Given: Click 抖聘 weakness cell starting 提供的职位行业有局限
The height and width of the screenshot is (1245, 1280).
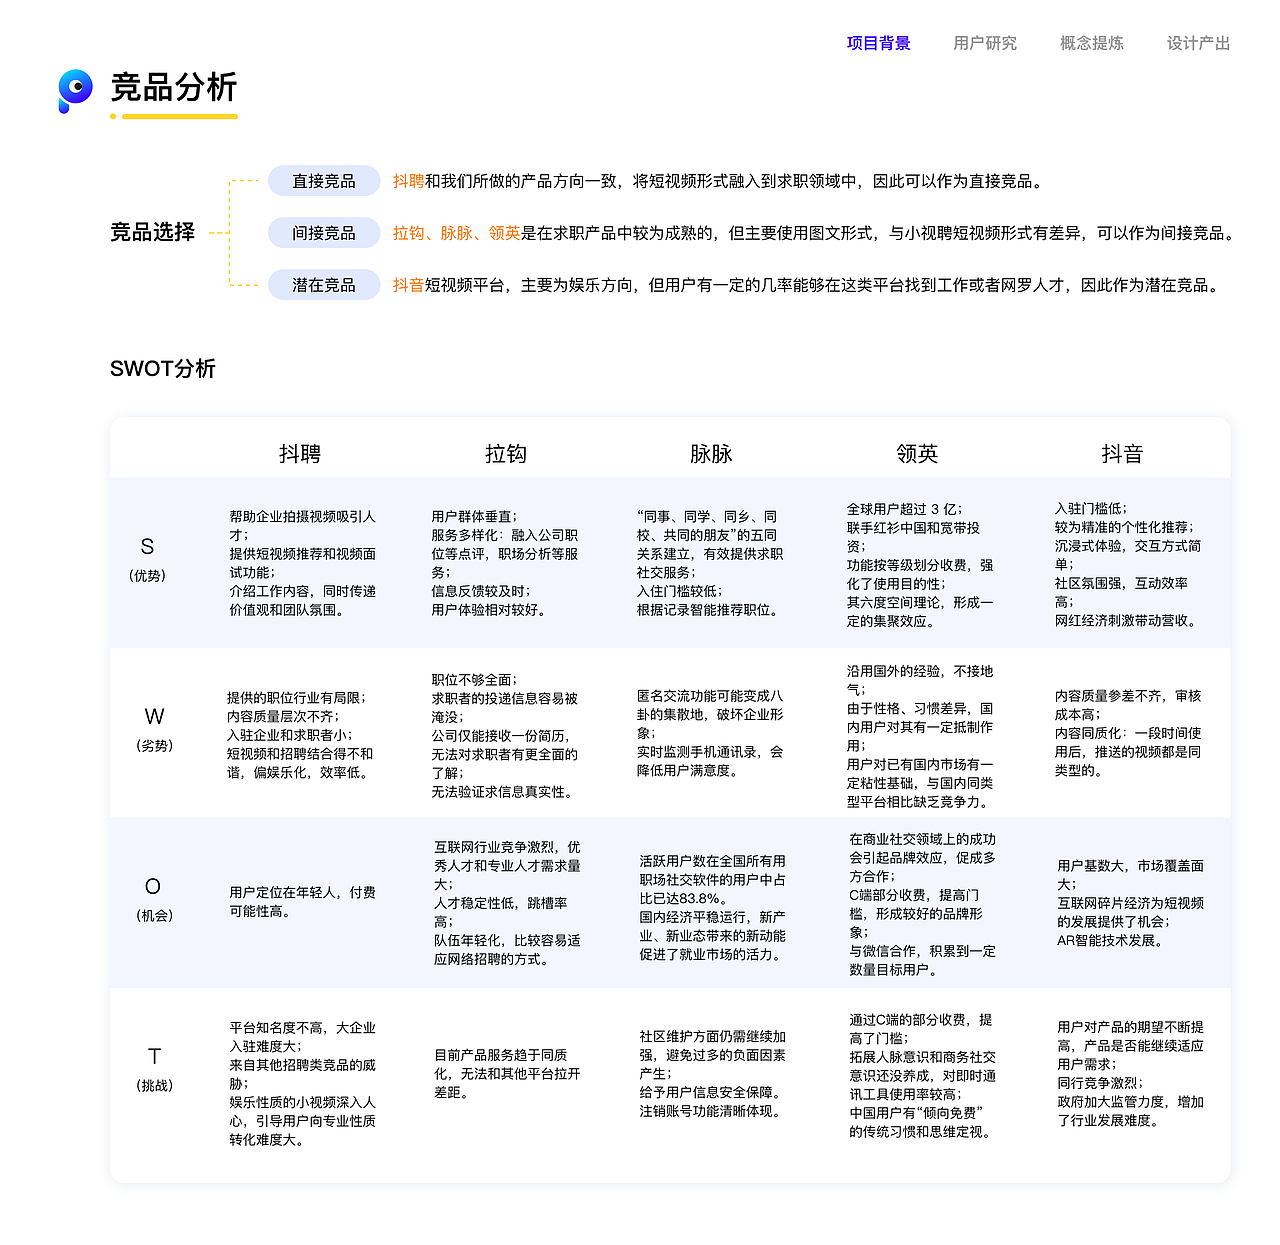Looking at the screenshot, I should pyautogui.click(x=300, y=735).
